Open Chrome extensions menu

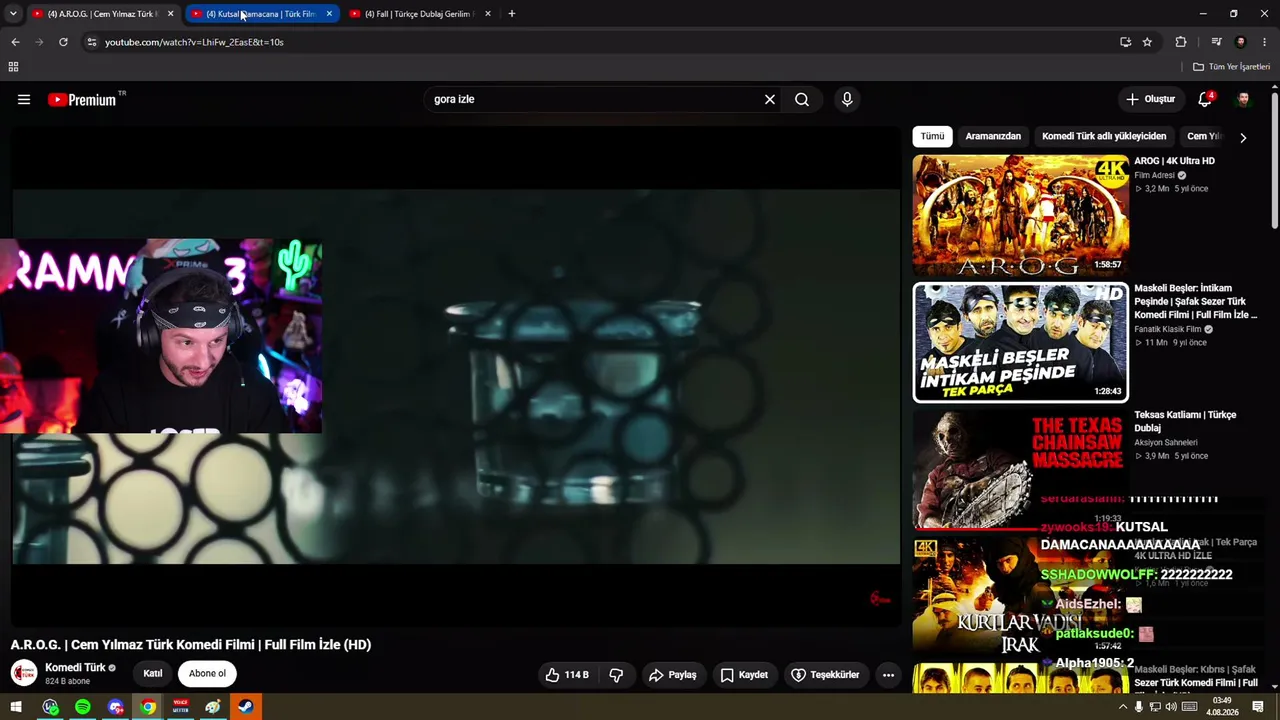pyautogui.click(x=1181, y=42)
